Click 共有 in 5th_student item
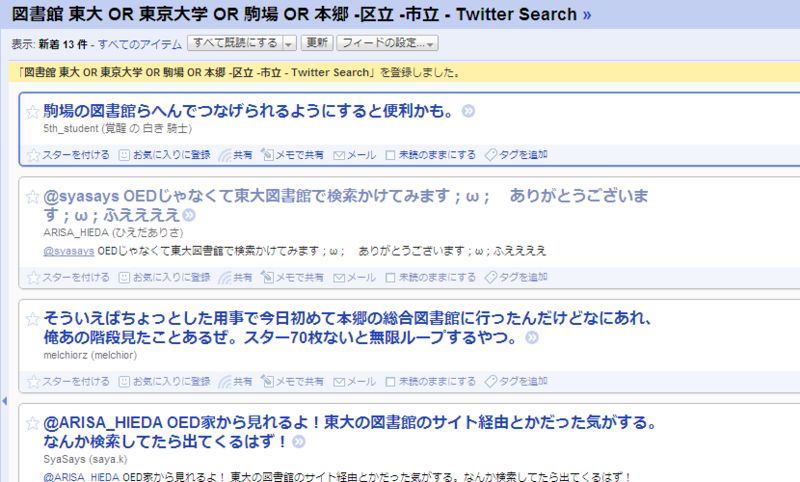The height and width of the screenshot is (482, 800). pos(236,155)
